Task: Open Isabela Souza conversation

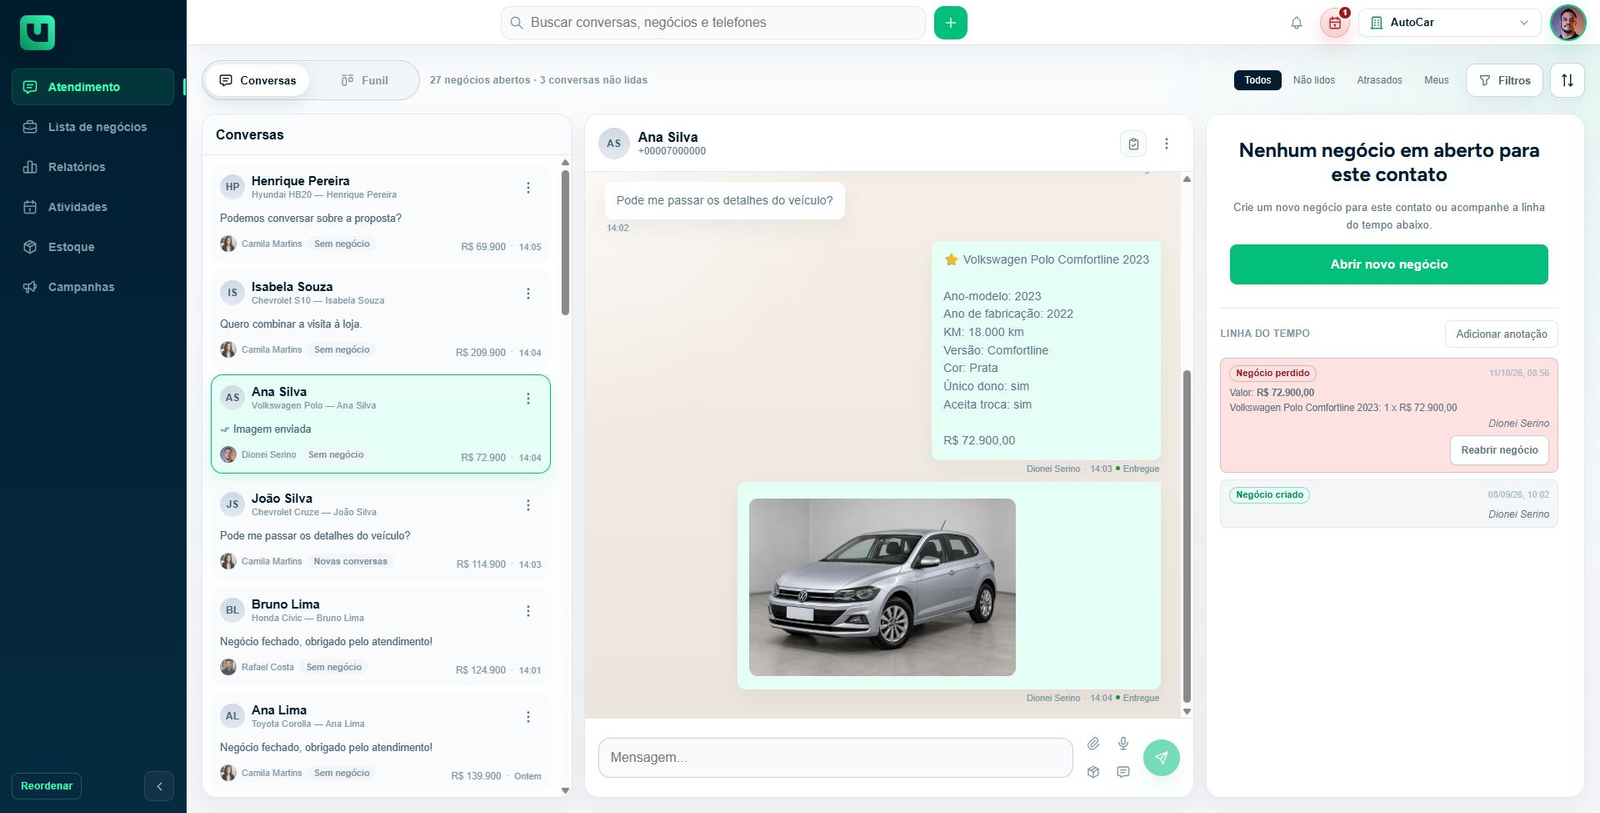Action: click(x=380, y=319)
